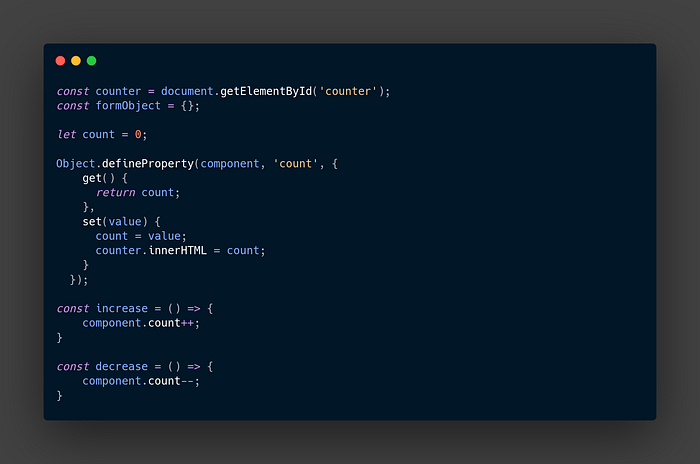Click 'defineProperty' method name
Viewport: 700px width, 464px height.
[148, 164]
